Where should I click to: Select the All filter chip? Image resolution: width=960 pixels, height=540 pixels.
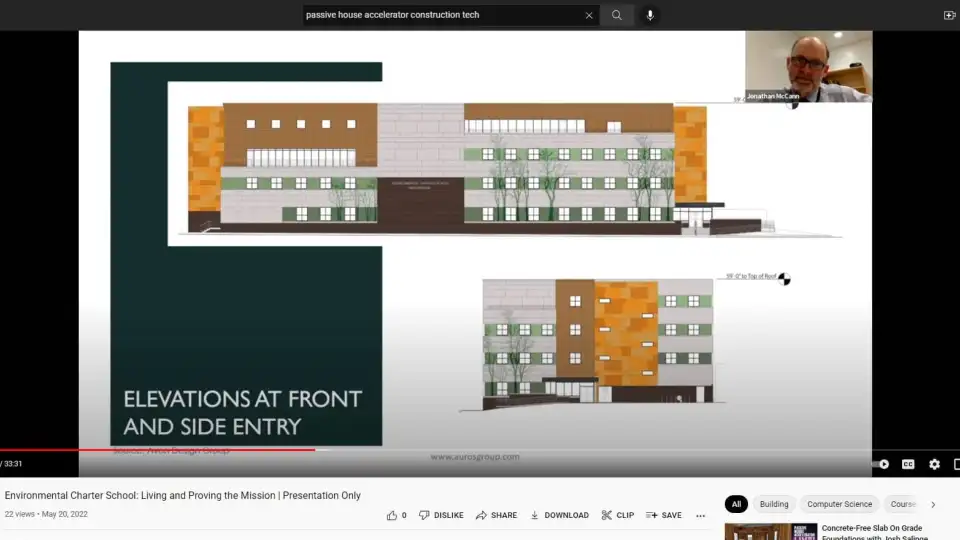click(x=736, y=504)
